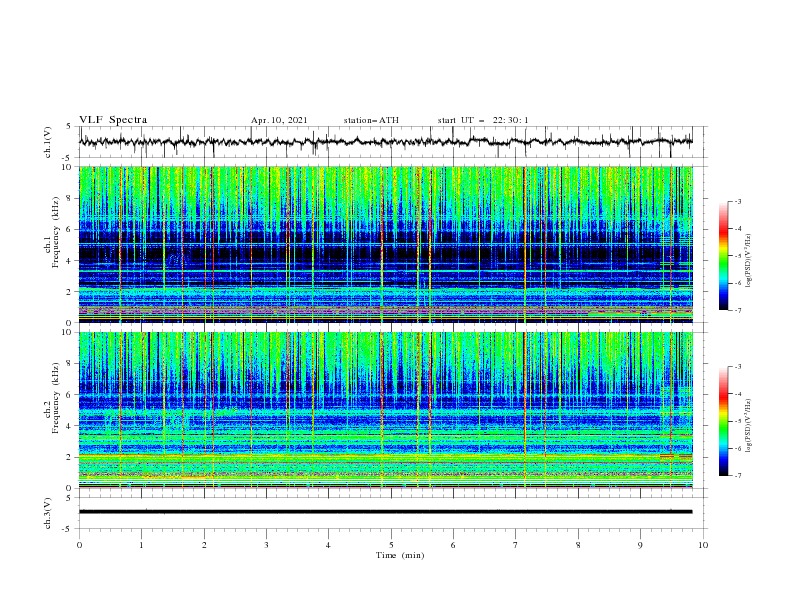Click time axis tick label '8'
The image size is (792, 612).
pos(578,545)
